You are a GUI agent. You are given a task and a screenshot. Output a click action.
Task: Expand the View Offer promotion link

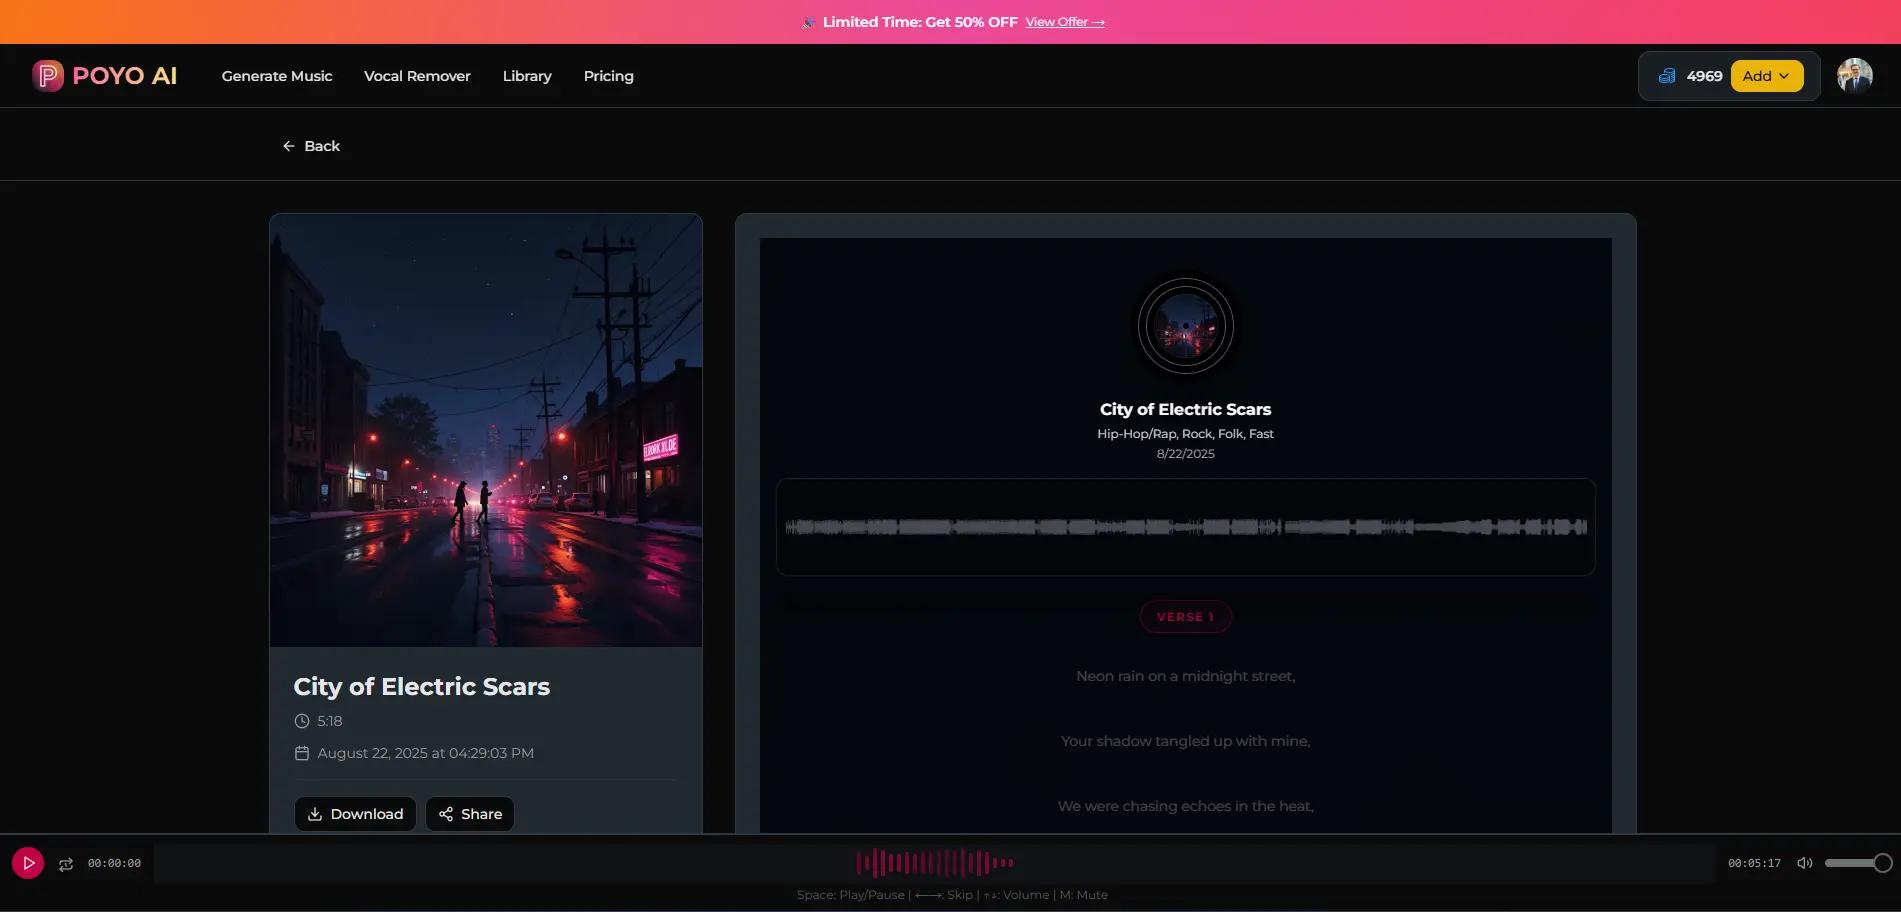coord(1064,21)
